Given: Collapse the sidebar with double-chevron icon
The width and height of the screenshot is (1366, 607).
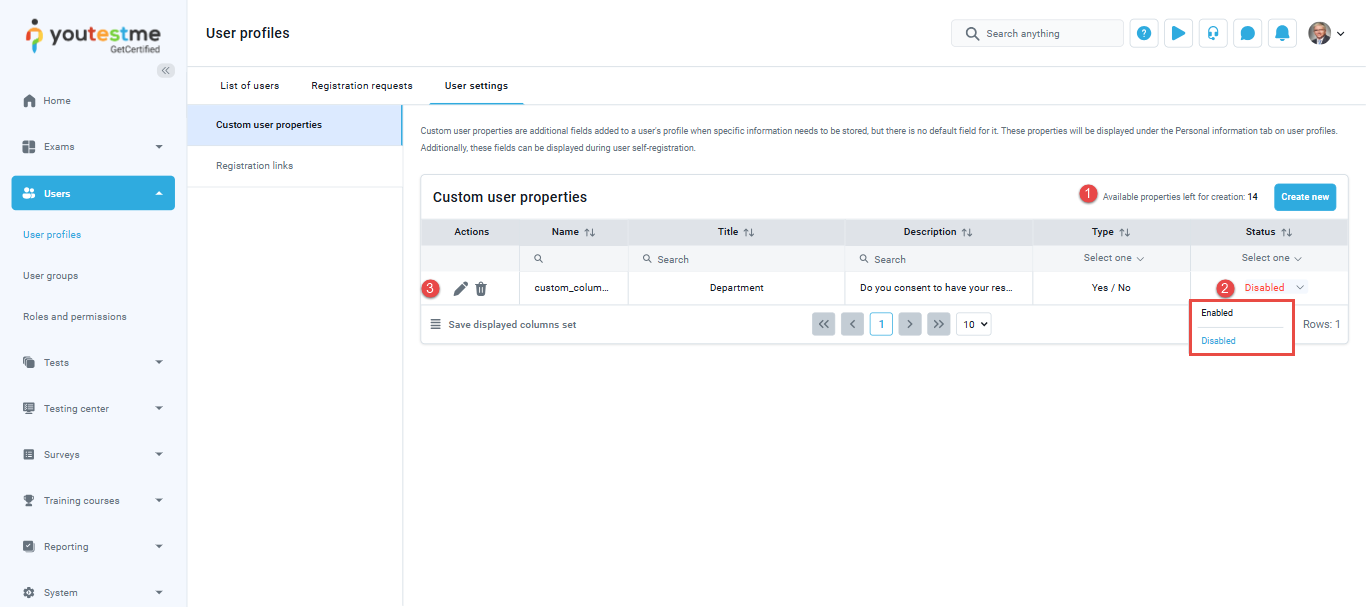Looking at the screenshot, I should (x=166, y=70).
